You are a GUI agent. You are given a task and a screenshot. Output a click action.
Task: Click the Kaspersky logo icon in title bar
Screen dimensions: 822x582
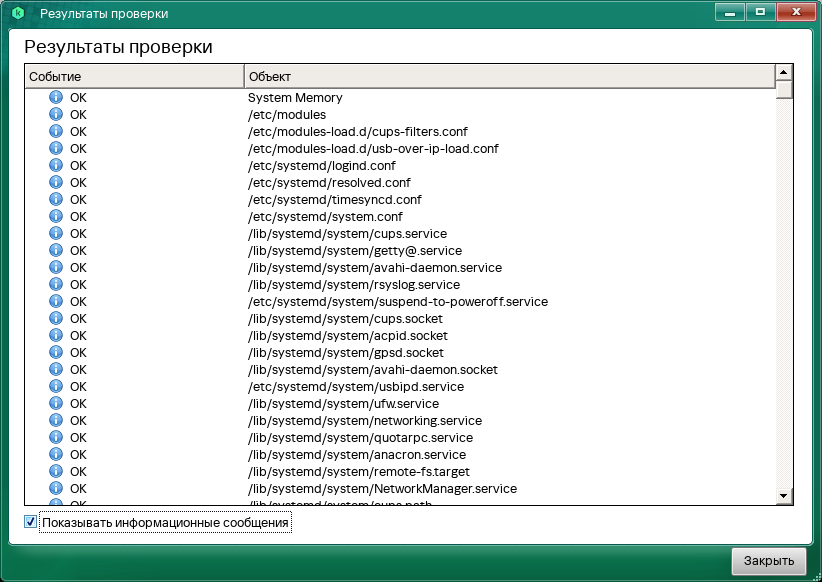coord(17,13)
